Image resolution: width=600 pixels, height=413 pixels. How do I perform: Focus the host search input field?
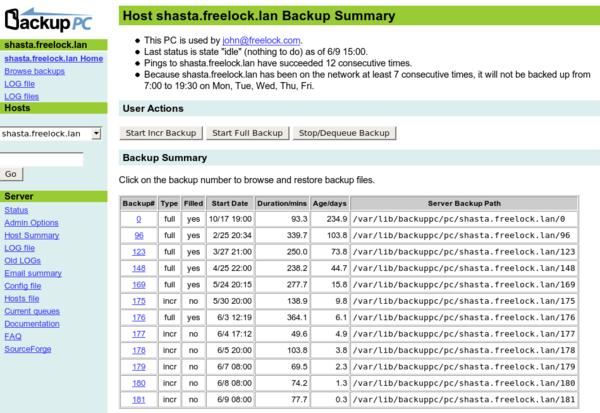41,159
